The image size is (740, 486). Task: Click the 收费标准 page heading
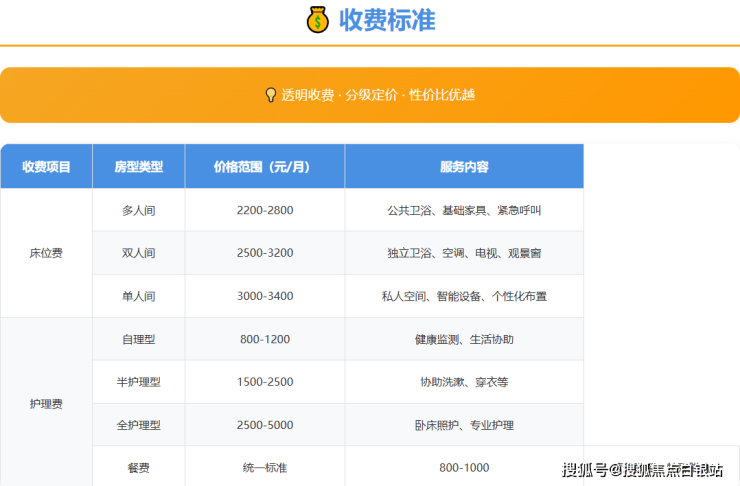click(x=387, y=19)
